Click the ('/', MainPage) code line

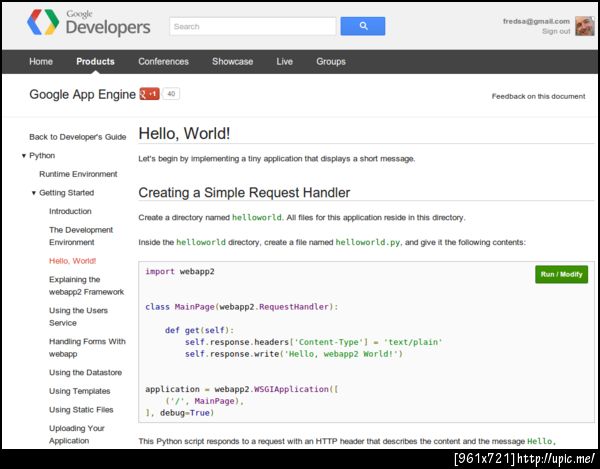204,401
